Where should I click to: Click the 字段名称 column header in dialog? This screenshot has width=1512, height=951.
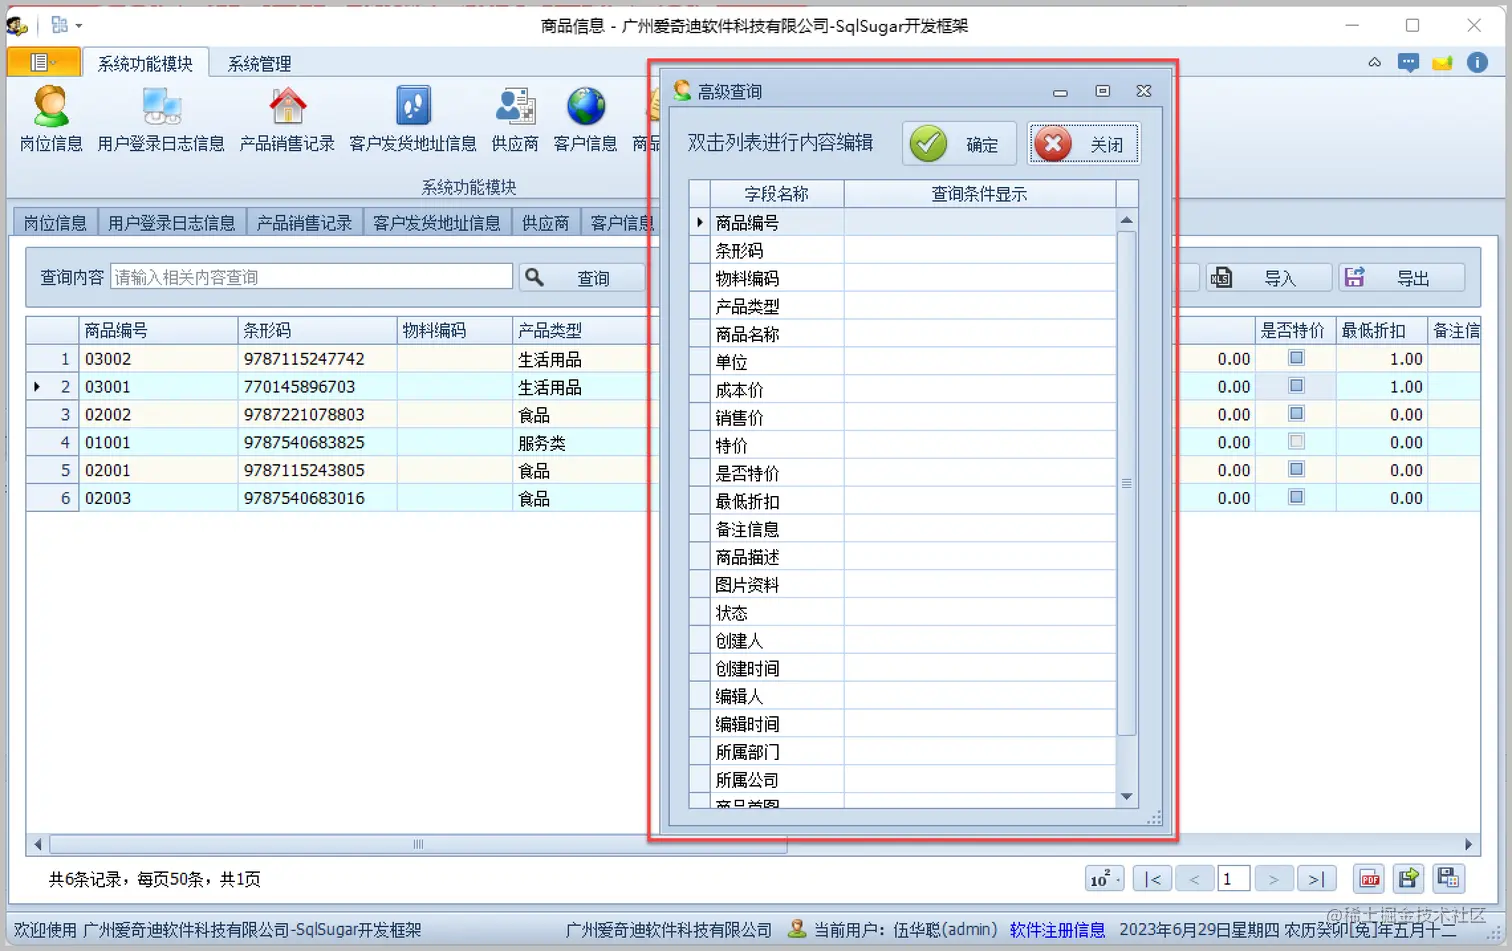(777, 193)
